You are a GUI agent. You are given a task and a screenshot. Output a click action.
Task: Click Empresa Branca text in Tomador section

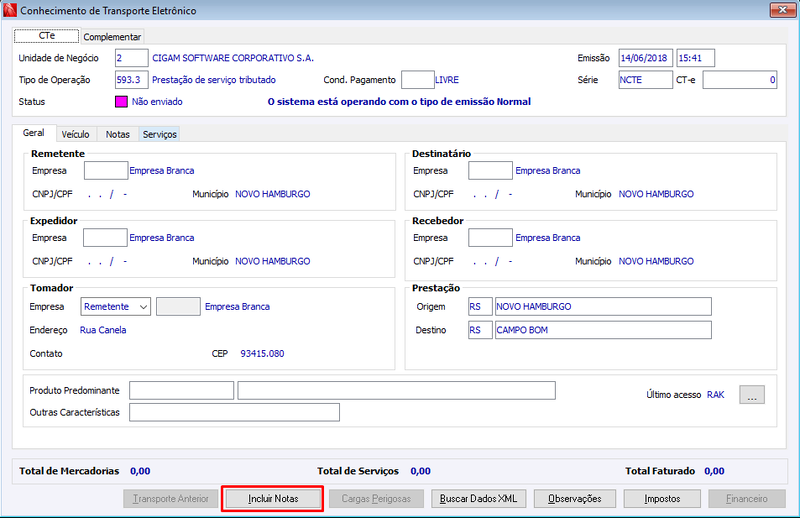click(x=237, y=307)
